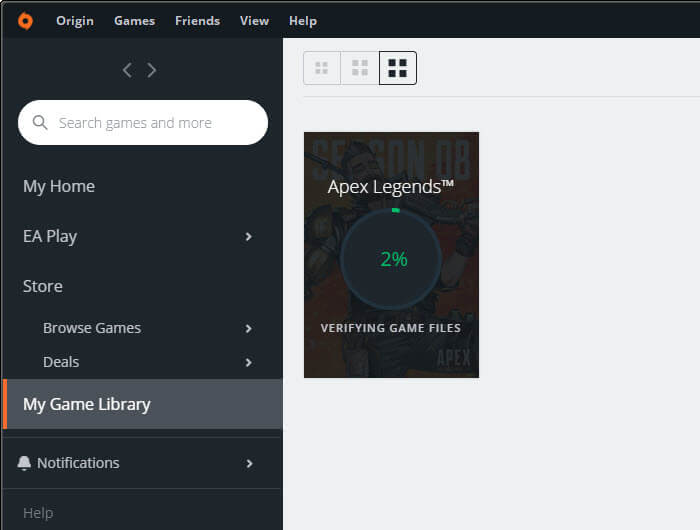
Task: Expand the Deals submenu arrow
Action: (x=249, y=362)
